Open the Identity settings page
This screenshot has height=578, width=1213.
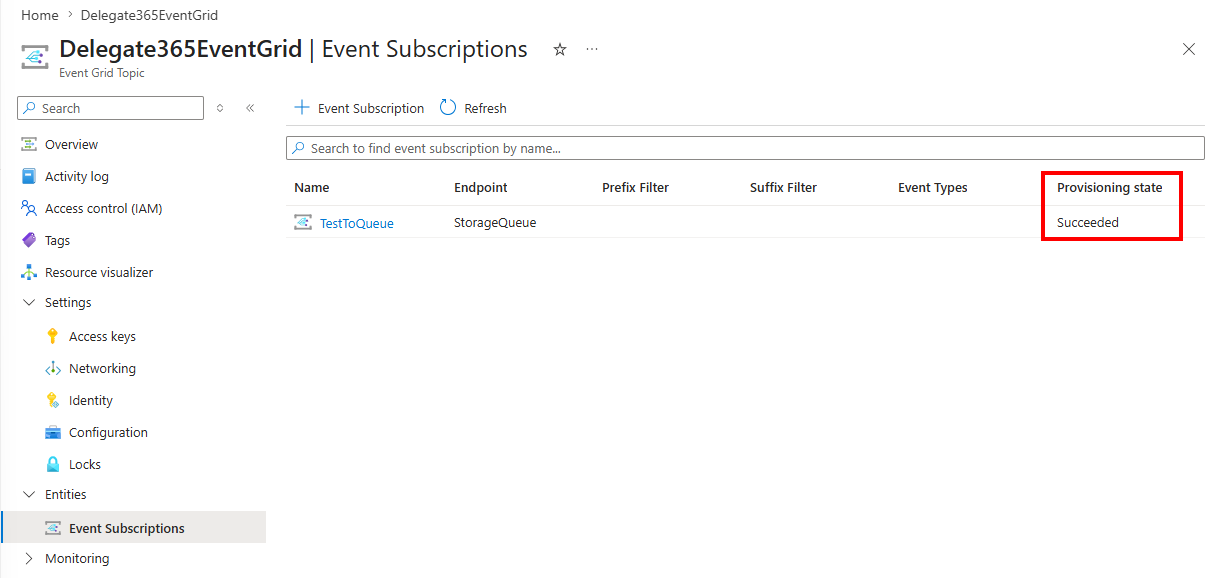point(91,401)
